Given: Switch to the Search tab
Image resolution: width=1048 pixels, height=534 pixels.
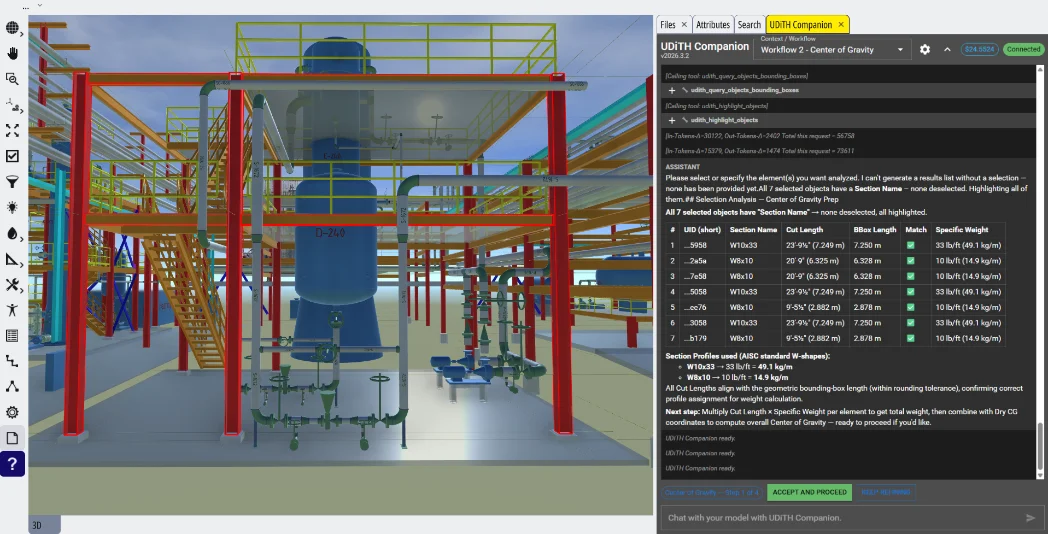Looking at the screenshot, I should (749, 25).
